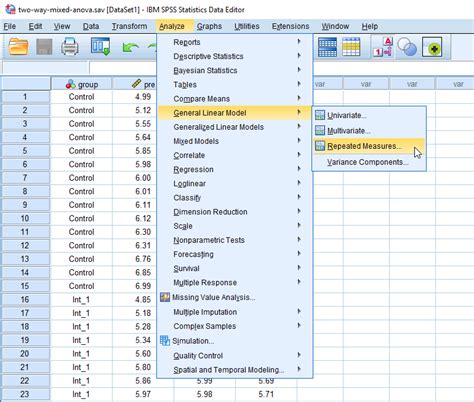Click the Save file toolbar icon
The image size is (474, 402).
(44, 47)
